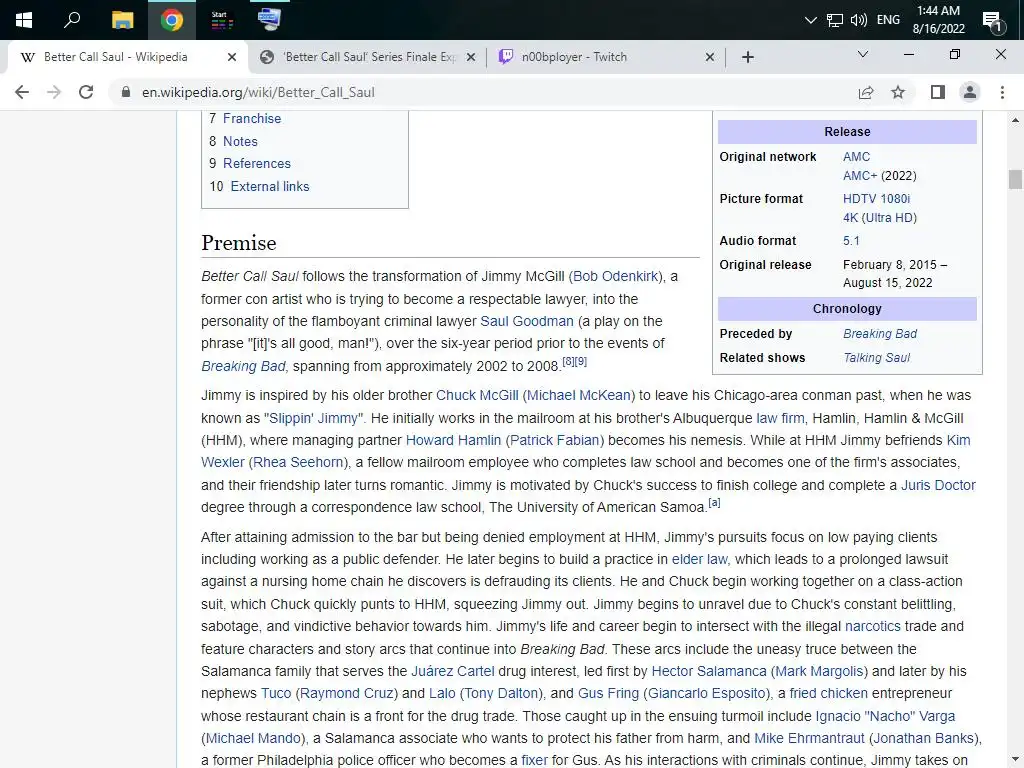
Task: Open the Michael McKean link
Action: click(x=579, y=395)
